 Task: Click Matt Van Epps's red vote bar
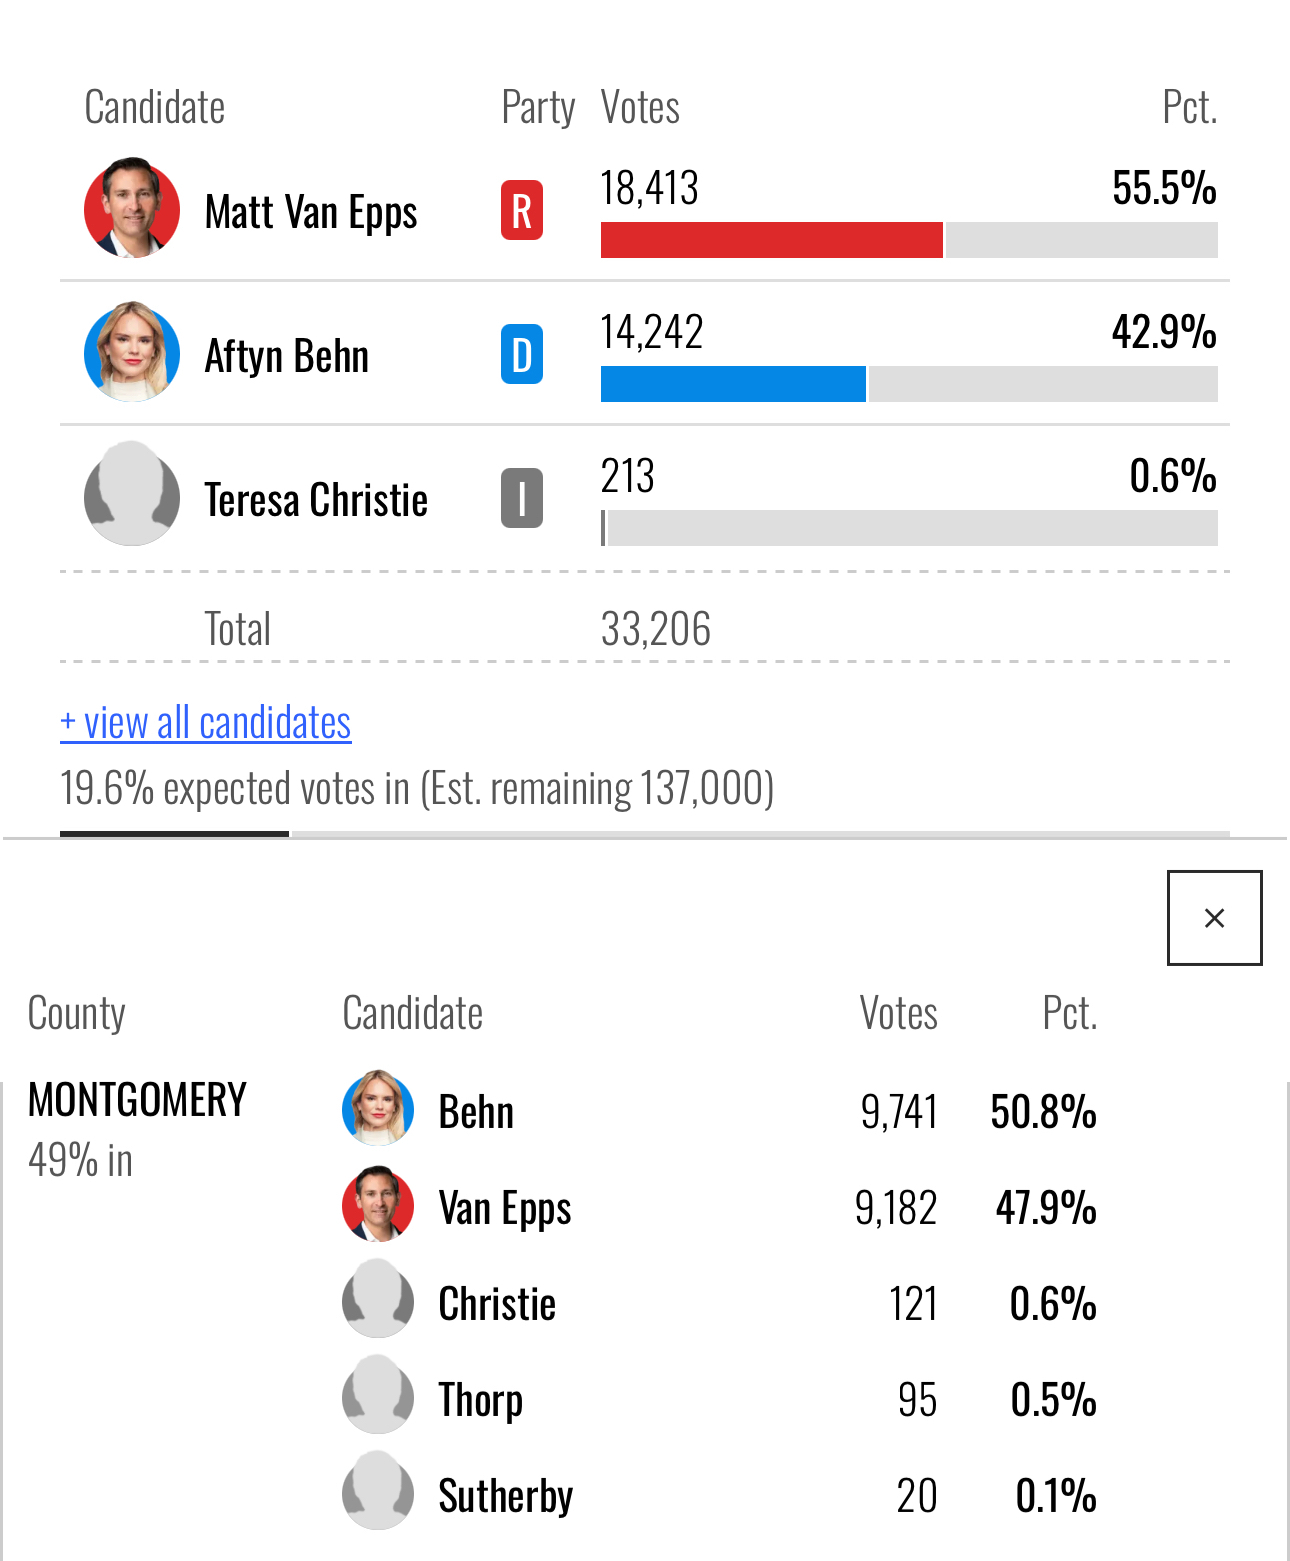[x=771, y=240]
